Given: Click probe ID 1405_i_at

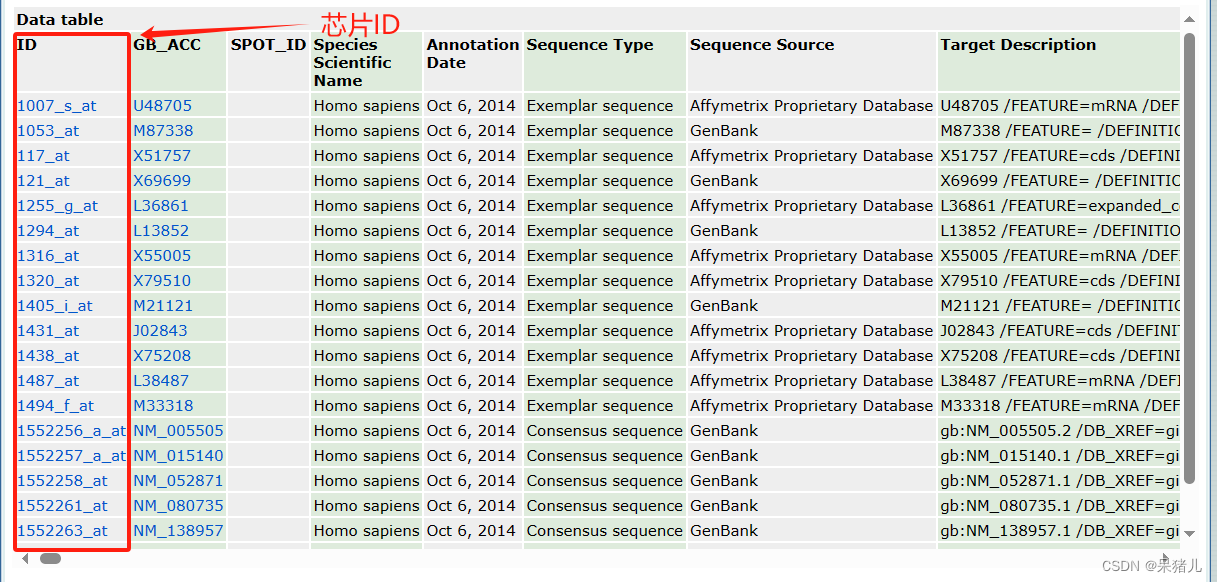Looking at the screenshot, I should (x=55, y=306).
